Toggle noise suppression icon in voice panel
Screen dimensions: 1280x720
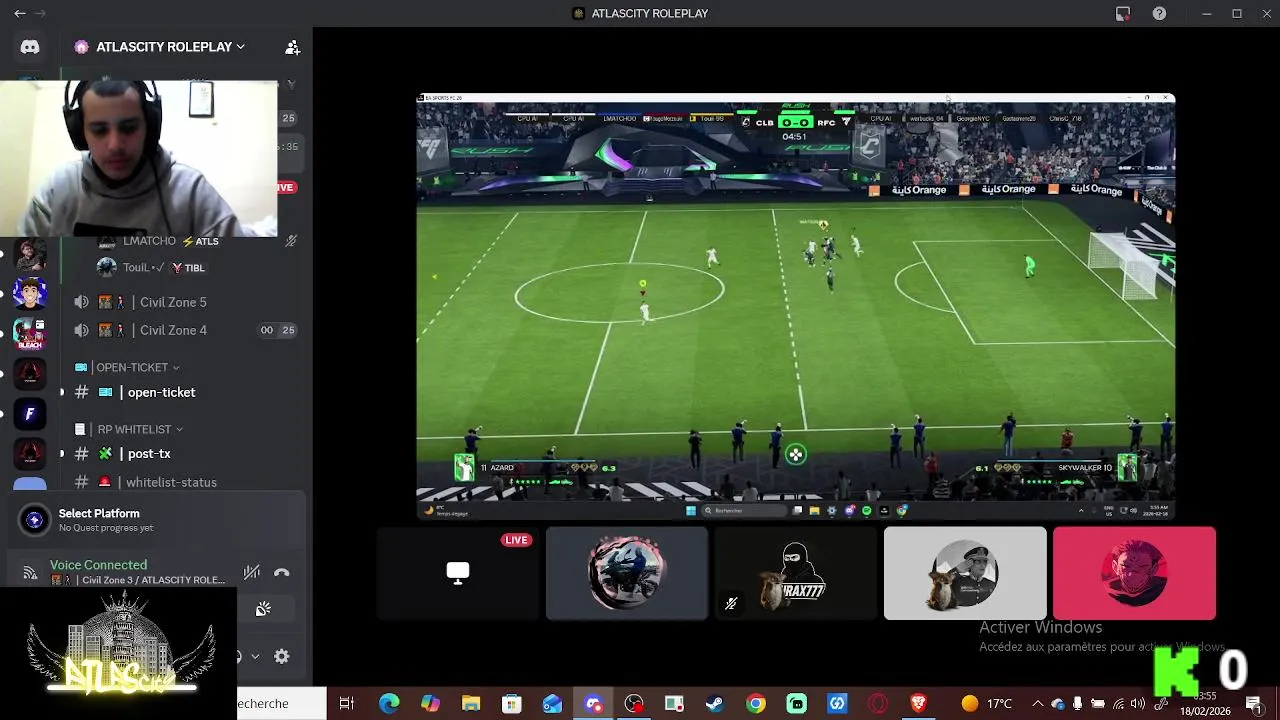pos(252,573)
